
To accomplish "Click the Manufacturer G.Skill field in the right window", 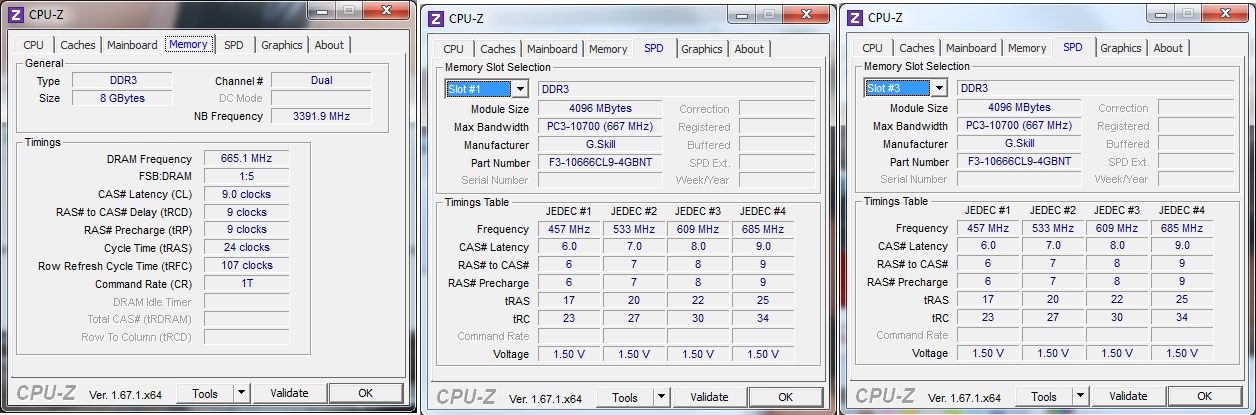I will point(1019,143).
